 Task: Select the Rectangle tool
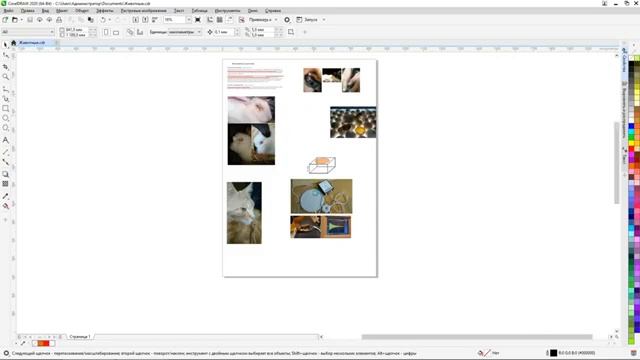pyautogui.click(x=5, y=109)
